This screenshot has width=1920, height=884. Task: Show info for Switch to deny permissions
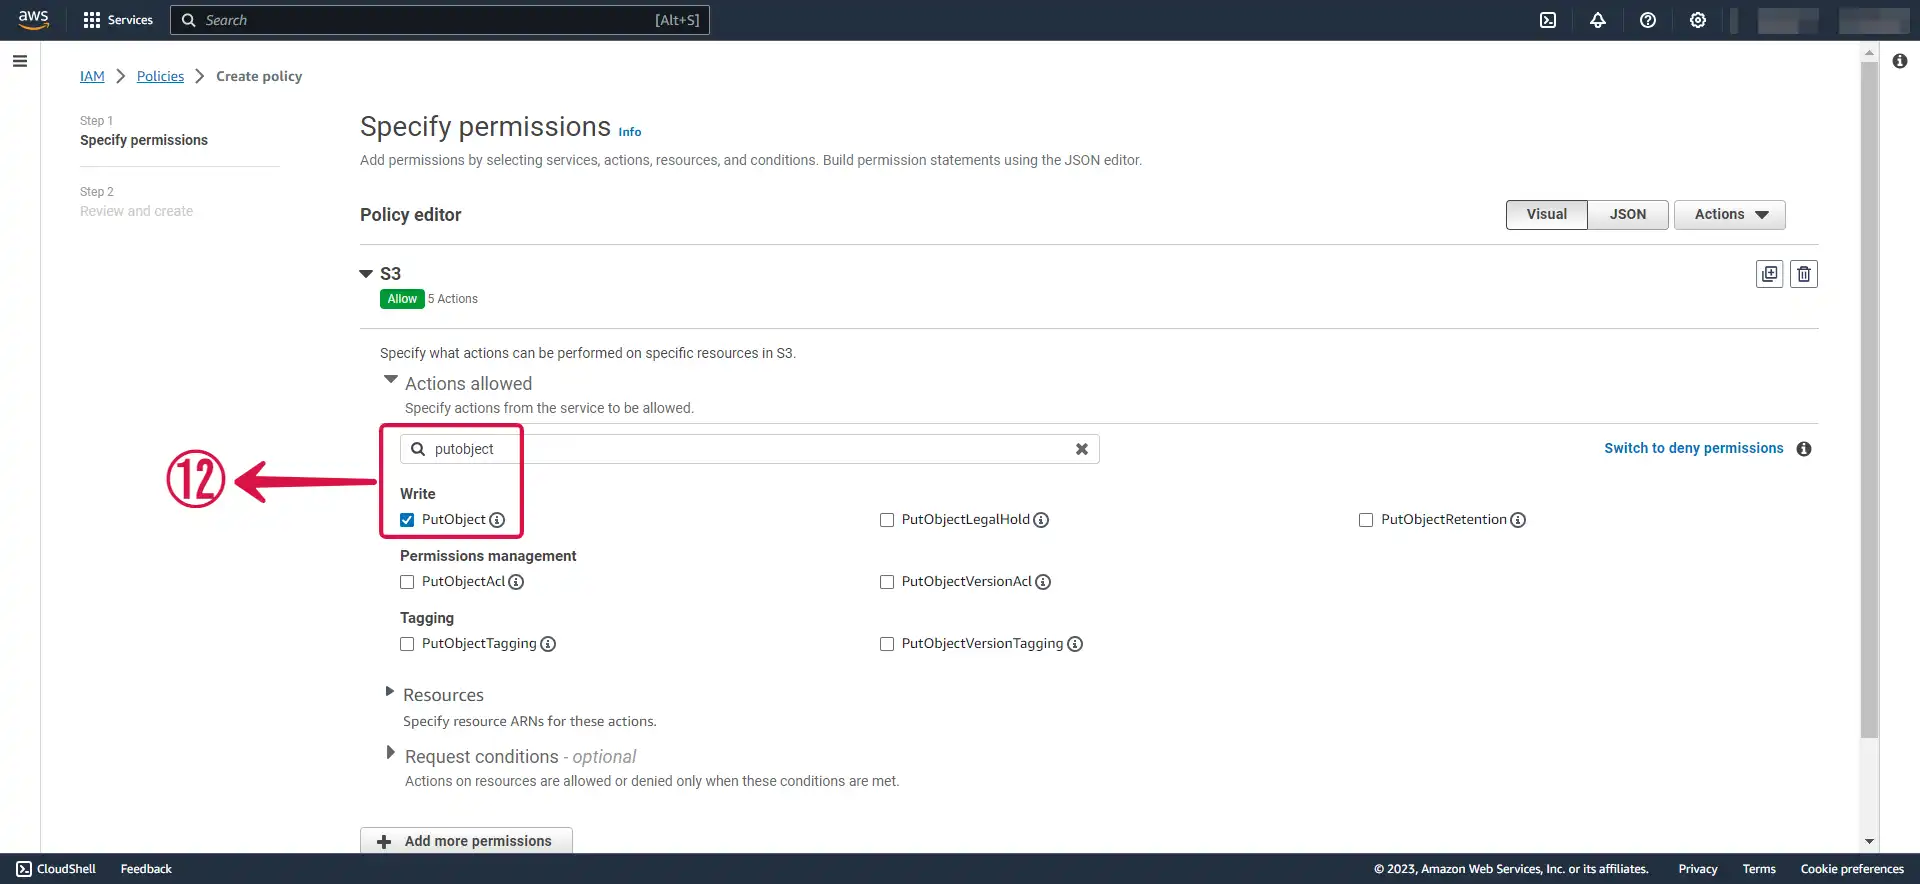1804,449
